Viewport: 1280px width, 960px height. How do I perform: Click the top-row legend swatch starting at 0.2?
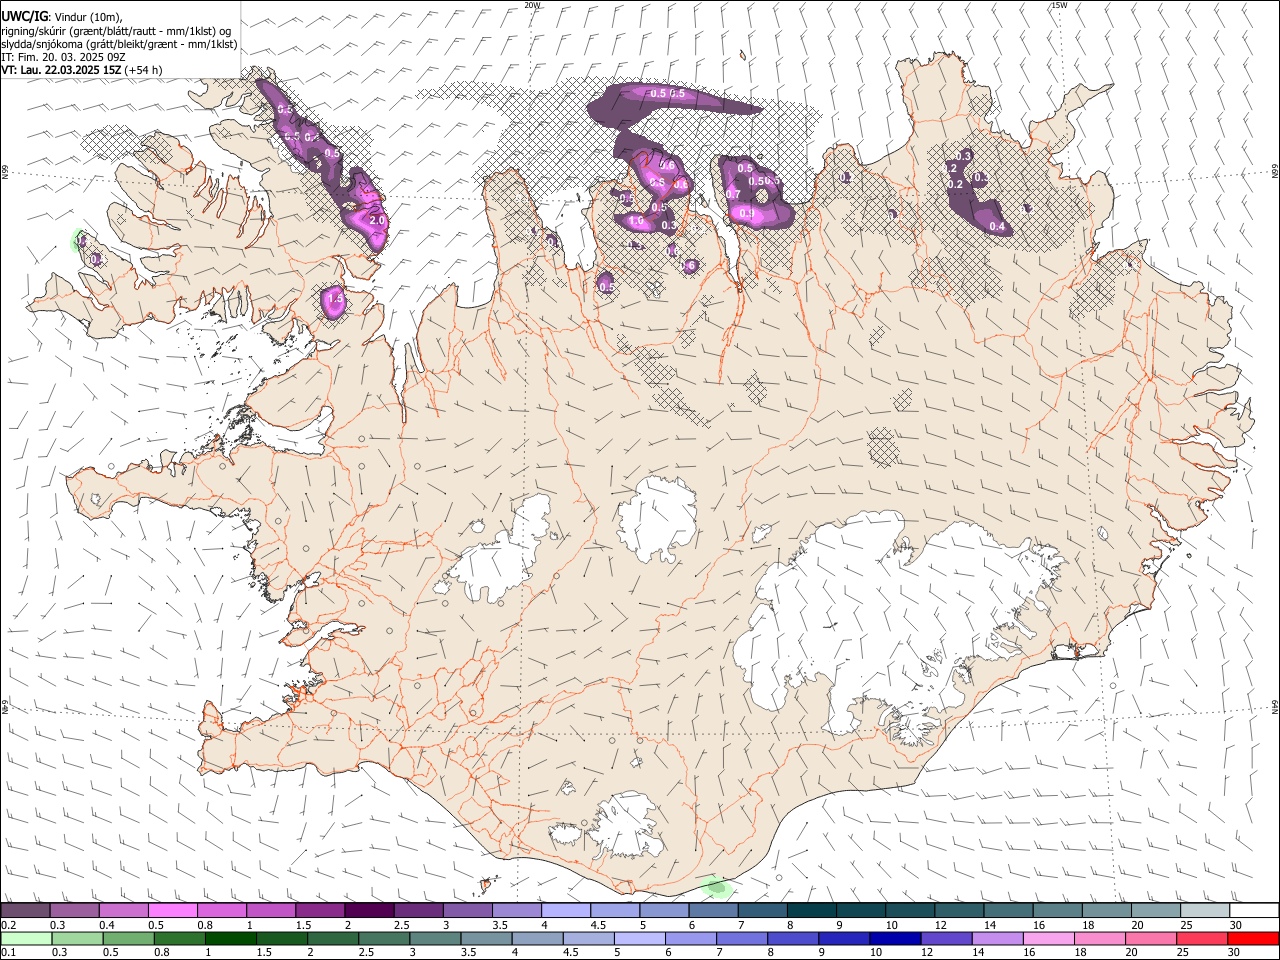coord(26,911)
